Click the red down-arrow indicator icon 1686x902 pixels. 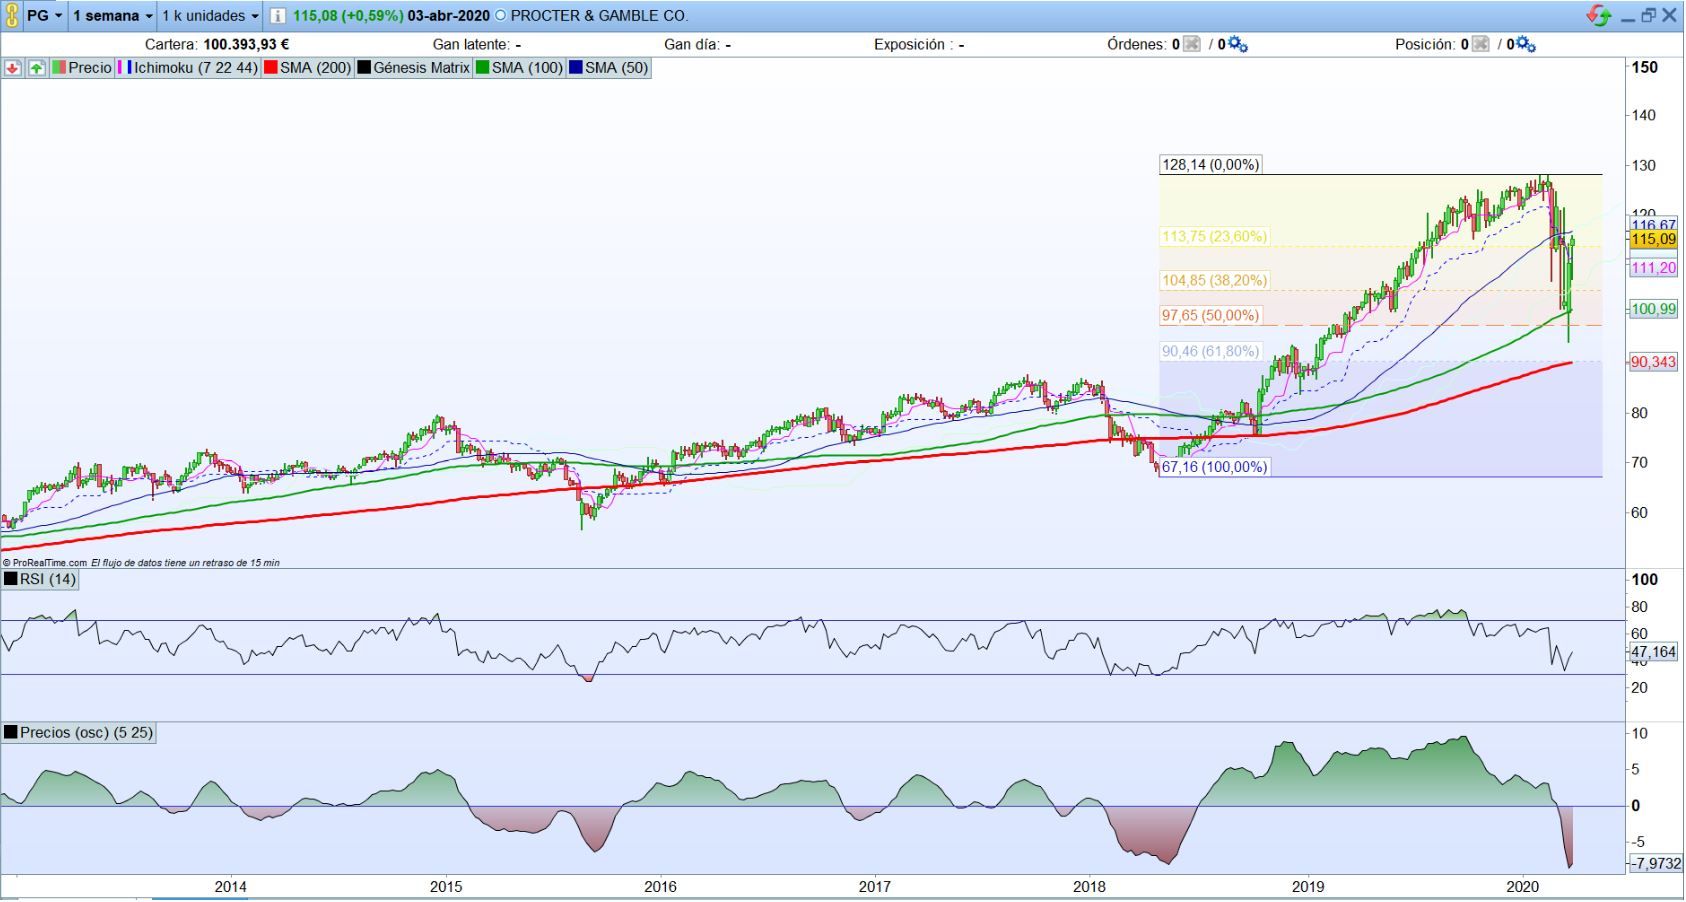coord(13,68)
